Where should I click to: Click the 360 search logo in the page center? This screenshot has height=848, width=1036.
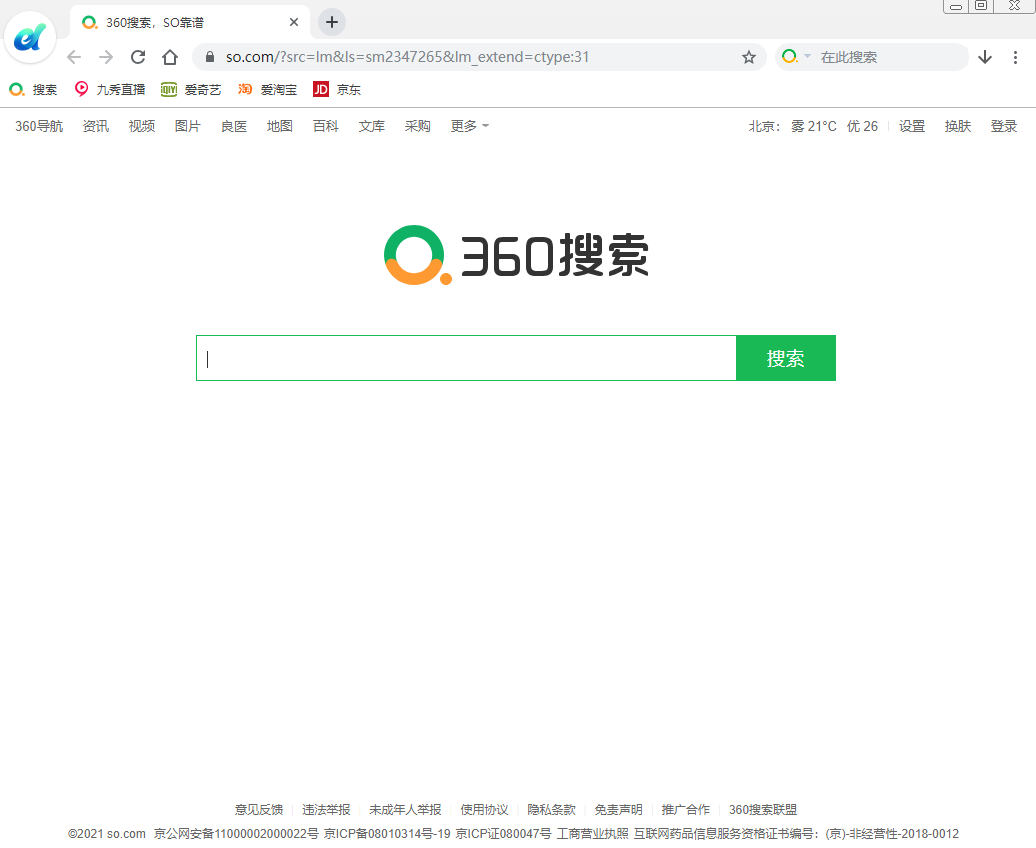coord(516,255)
